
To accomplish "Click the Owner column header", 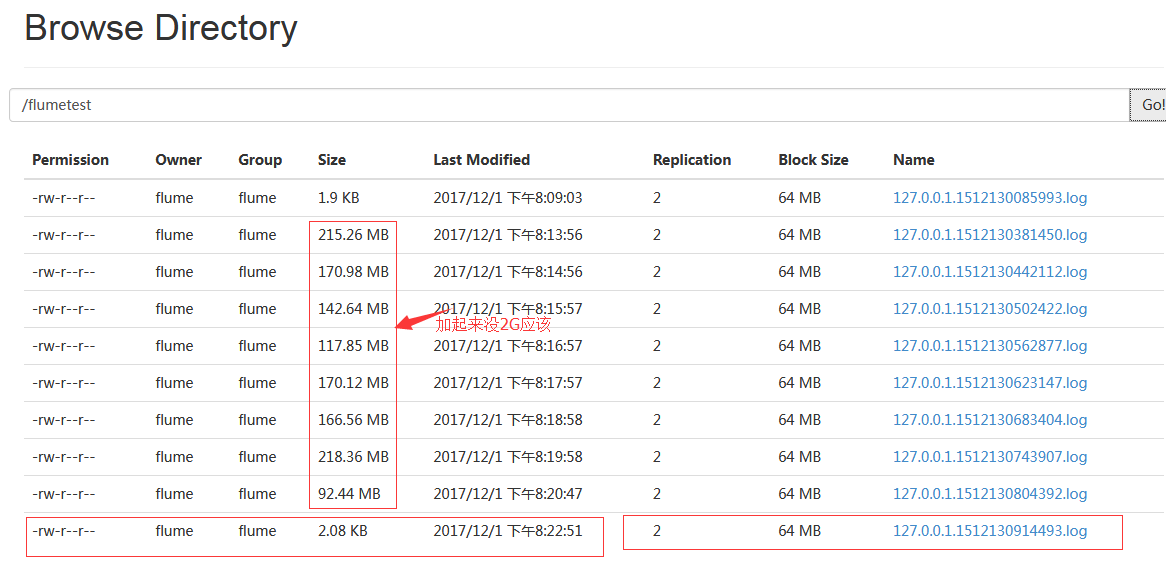I will pyautogui.click(x=178, y=160).
